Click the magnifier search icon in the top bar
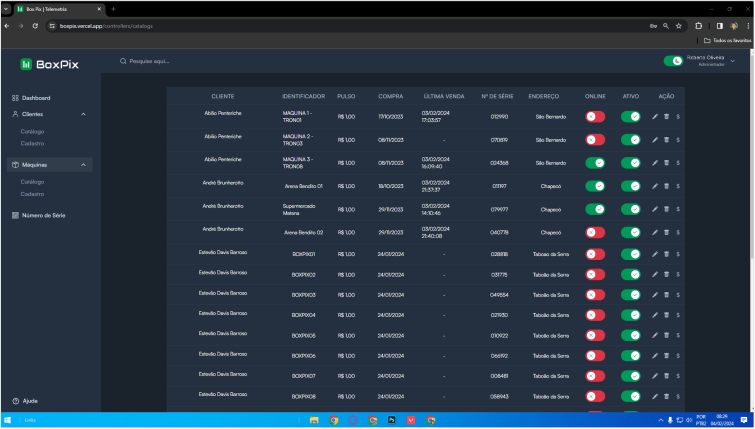Viewport: 755px width, 429px height. pyautogui.click(x=123, y=61)
